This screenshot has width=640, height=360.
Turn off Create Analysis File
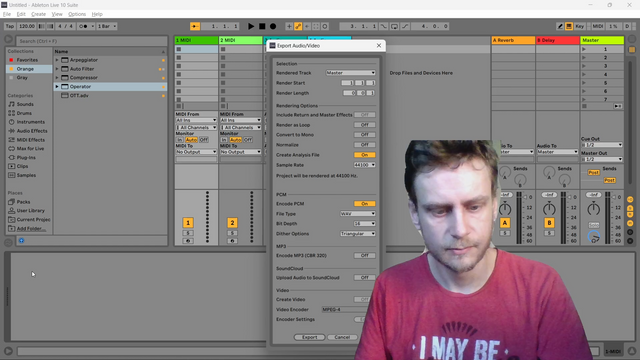(x=364, y=155)
